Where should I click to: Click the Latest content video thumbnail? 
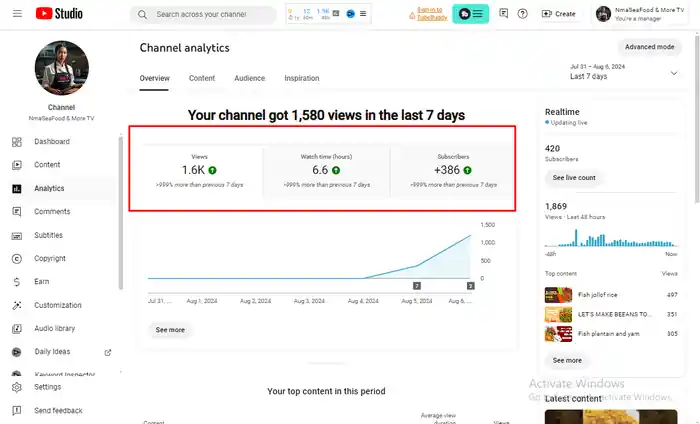pos(611,417)
